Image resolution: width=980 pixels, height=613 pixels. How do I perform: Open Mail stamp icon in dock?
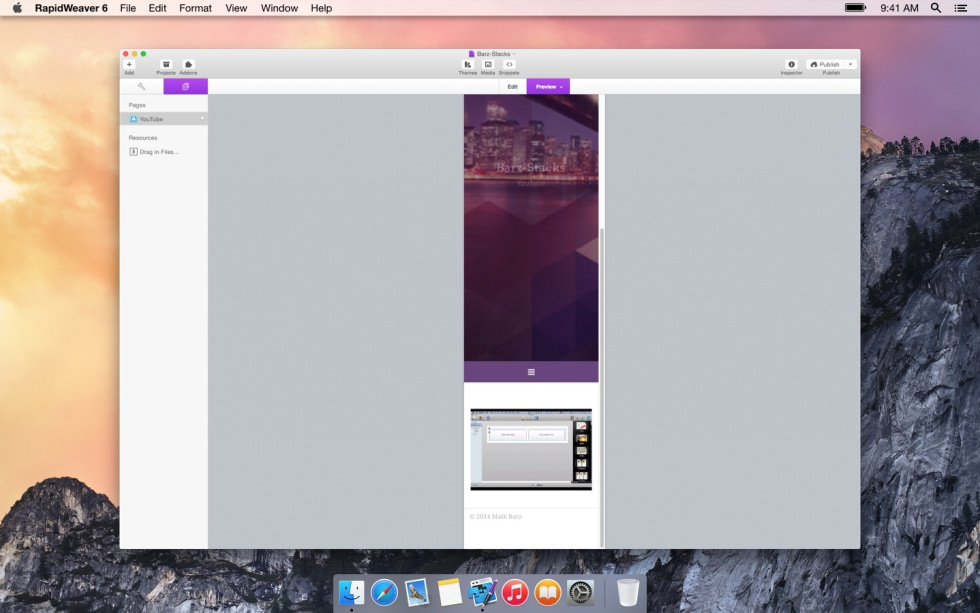click(416, 592)
